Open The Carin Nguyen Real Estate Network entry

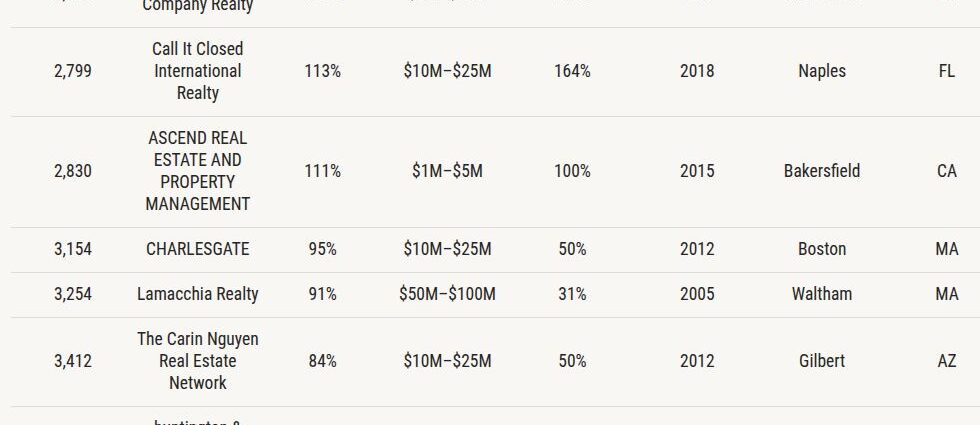click(198, 361)
